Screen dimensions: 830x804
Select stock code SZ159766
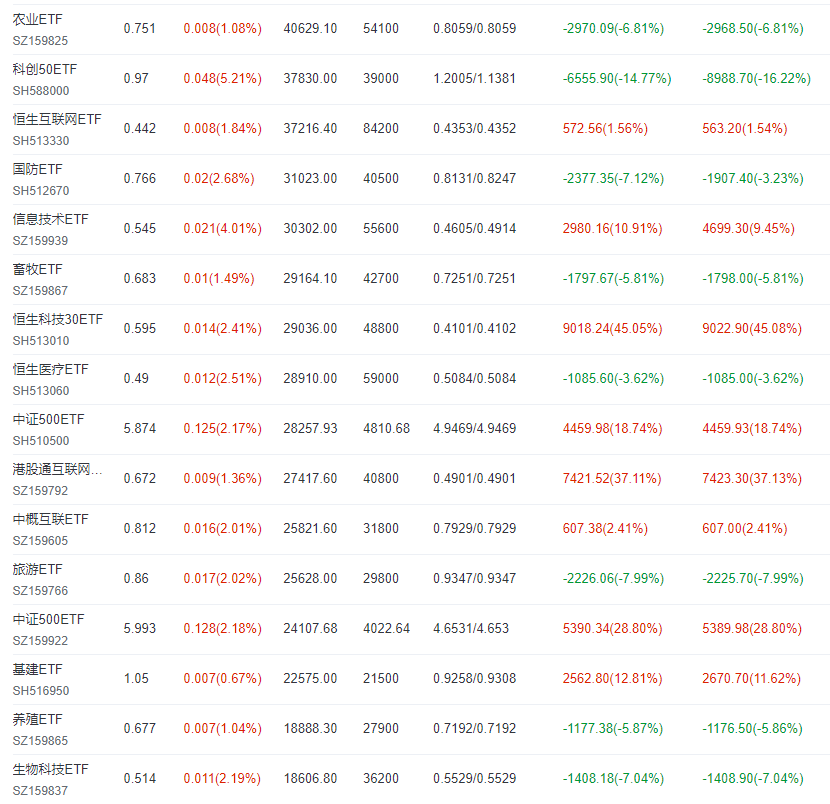41,591
